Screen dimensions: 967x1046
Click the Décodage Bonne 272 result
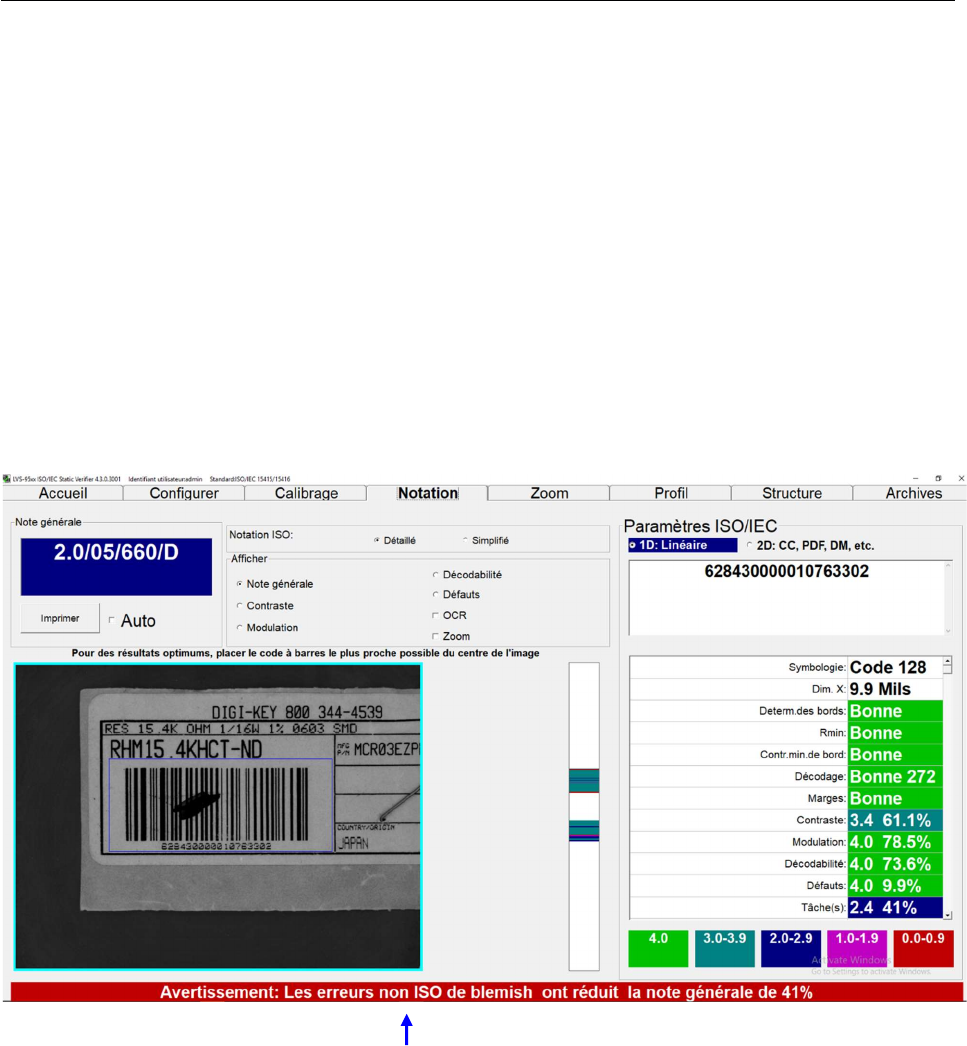point(895,776)
